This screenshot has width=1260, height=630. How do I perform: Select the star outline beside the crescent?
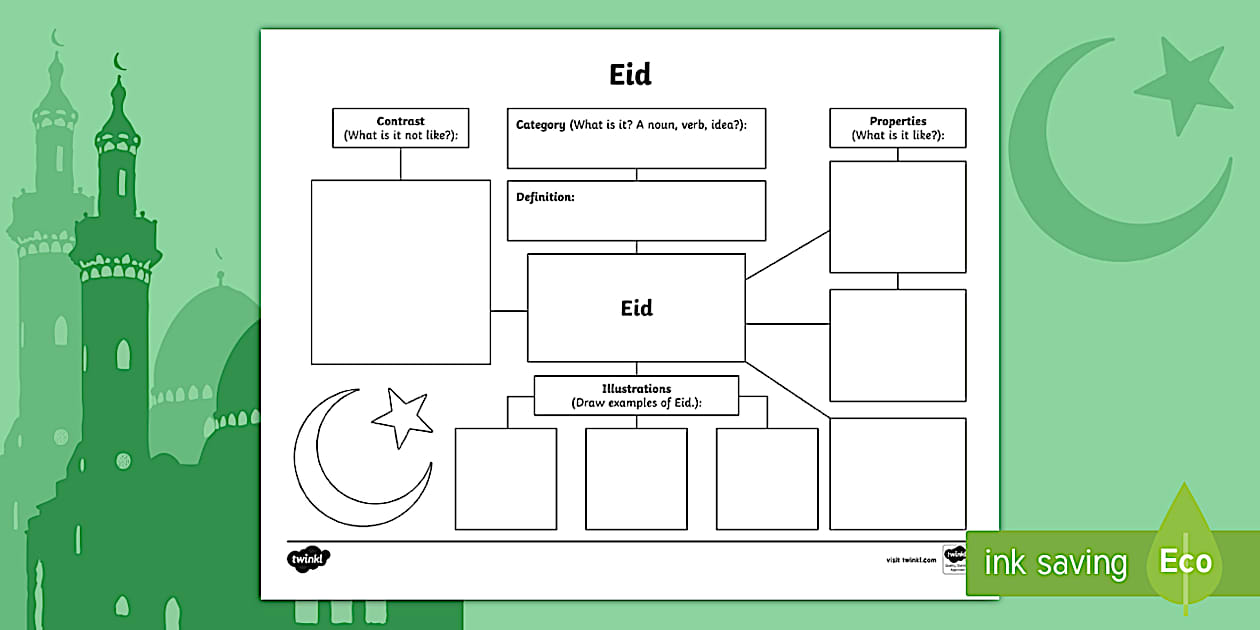(400, 416)
